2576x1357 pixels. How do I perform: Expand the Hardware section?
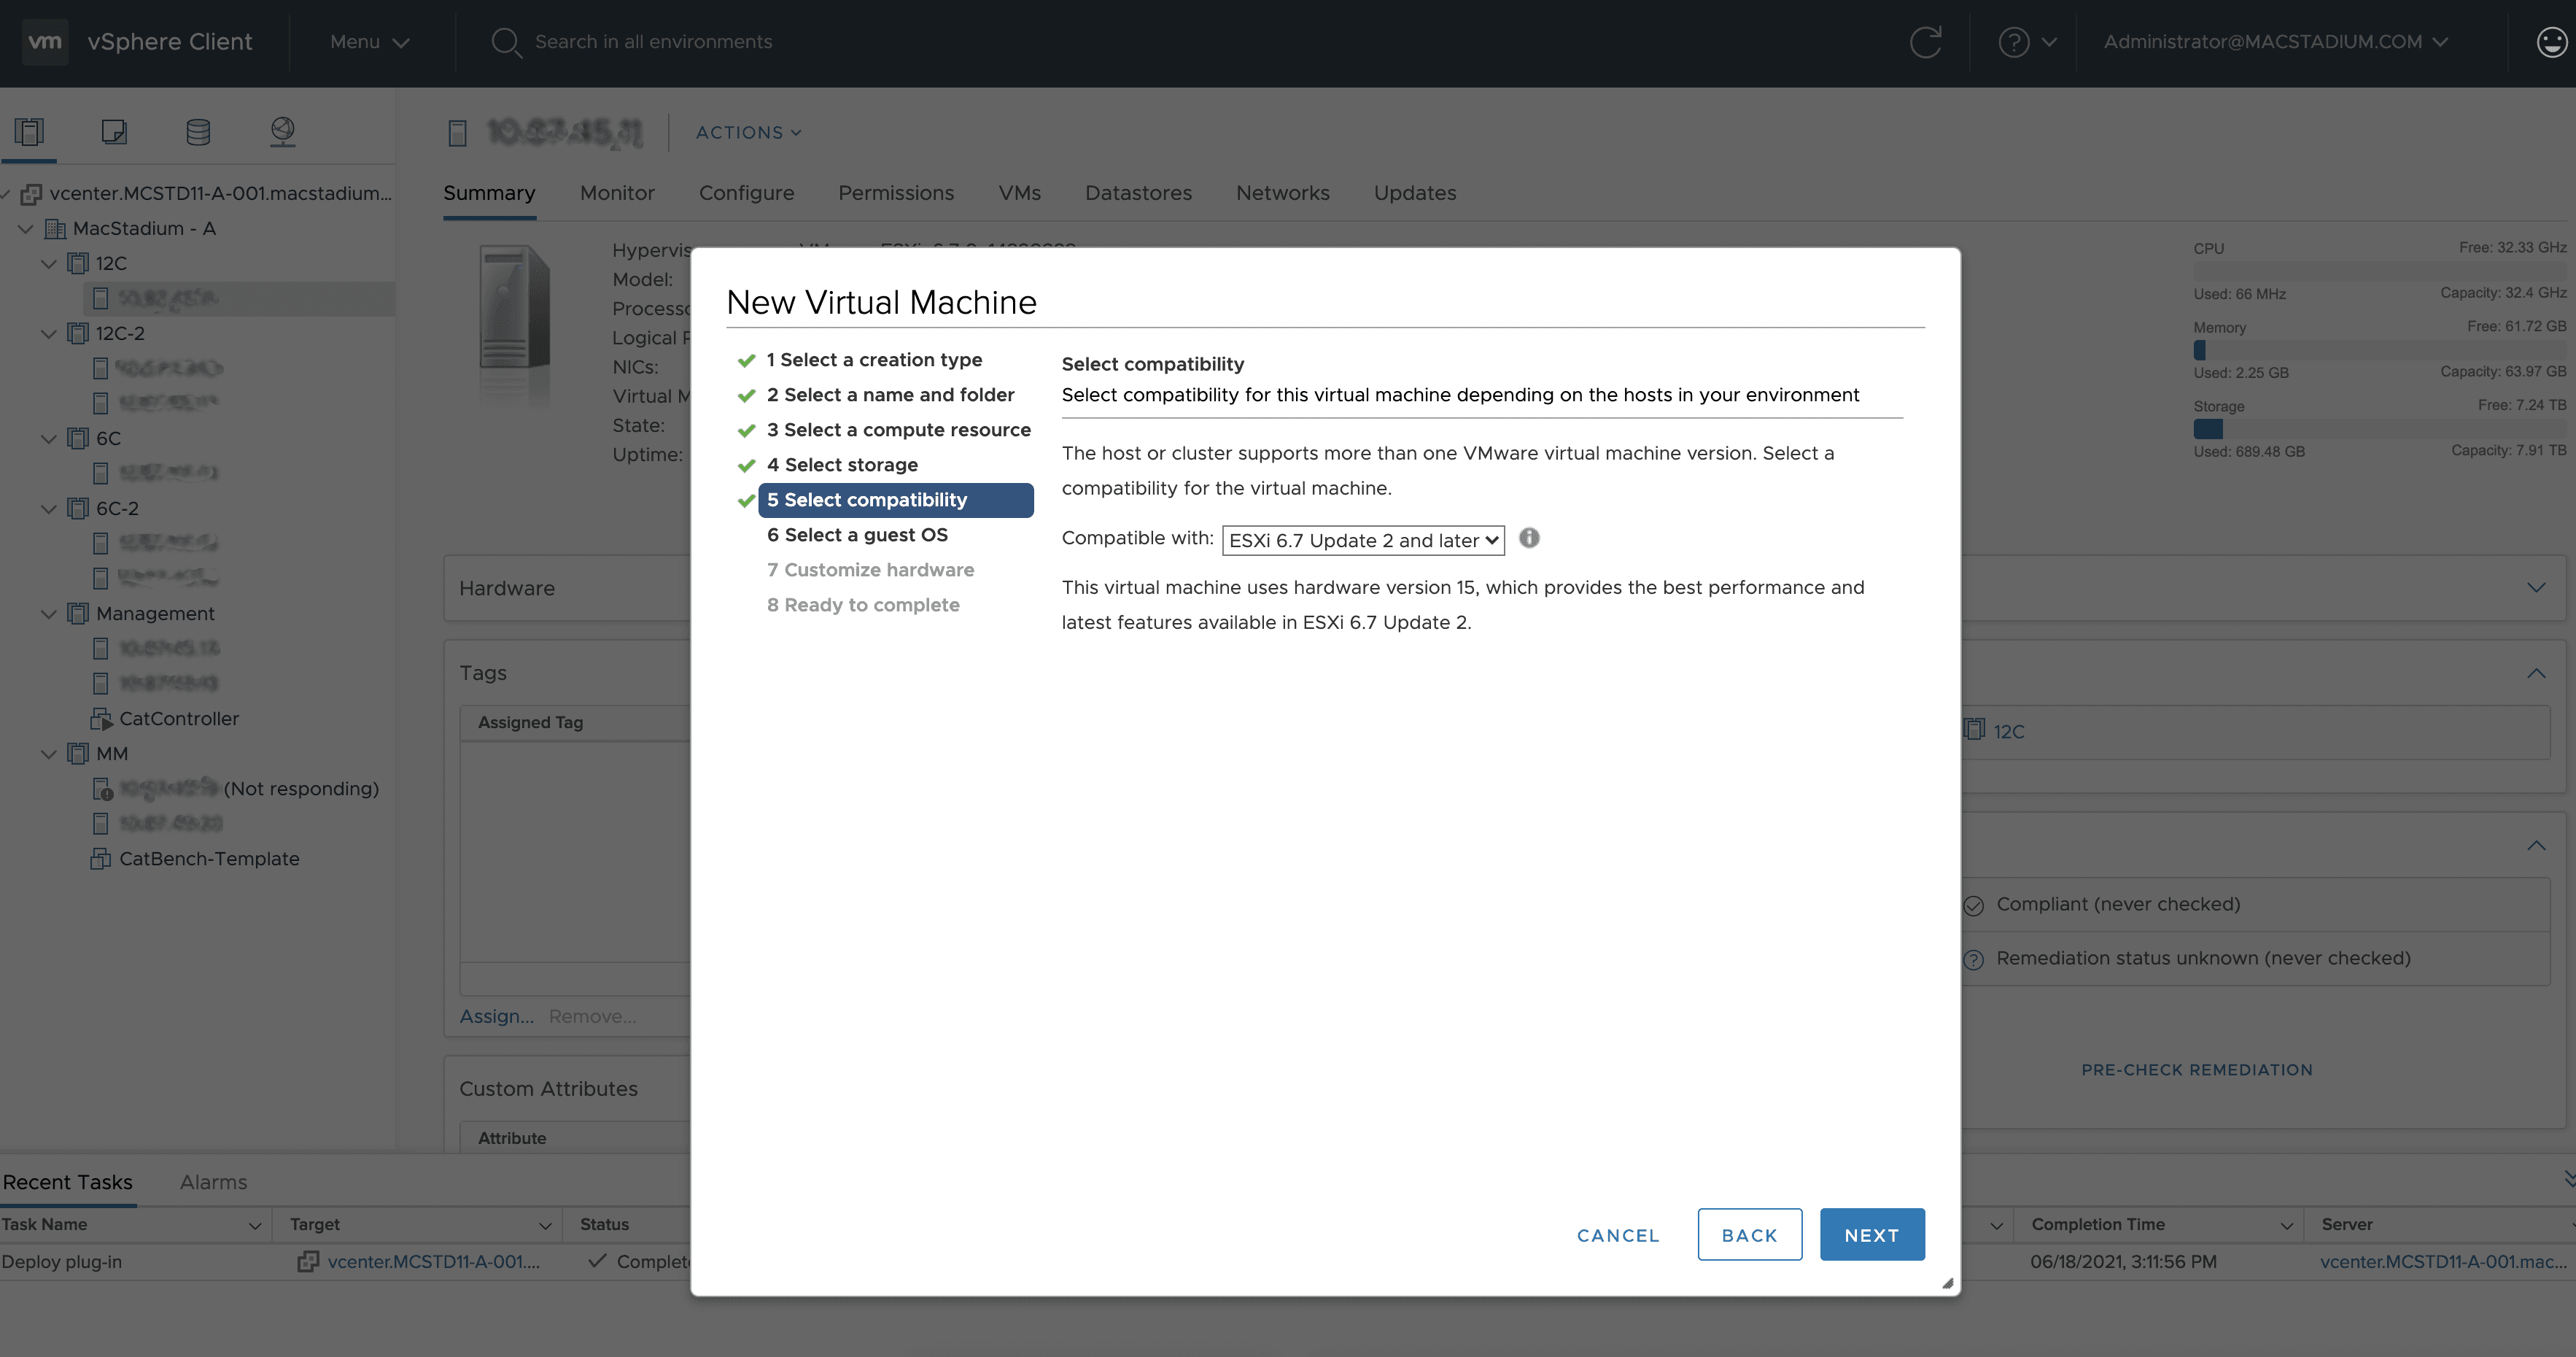(2537, 588)
